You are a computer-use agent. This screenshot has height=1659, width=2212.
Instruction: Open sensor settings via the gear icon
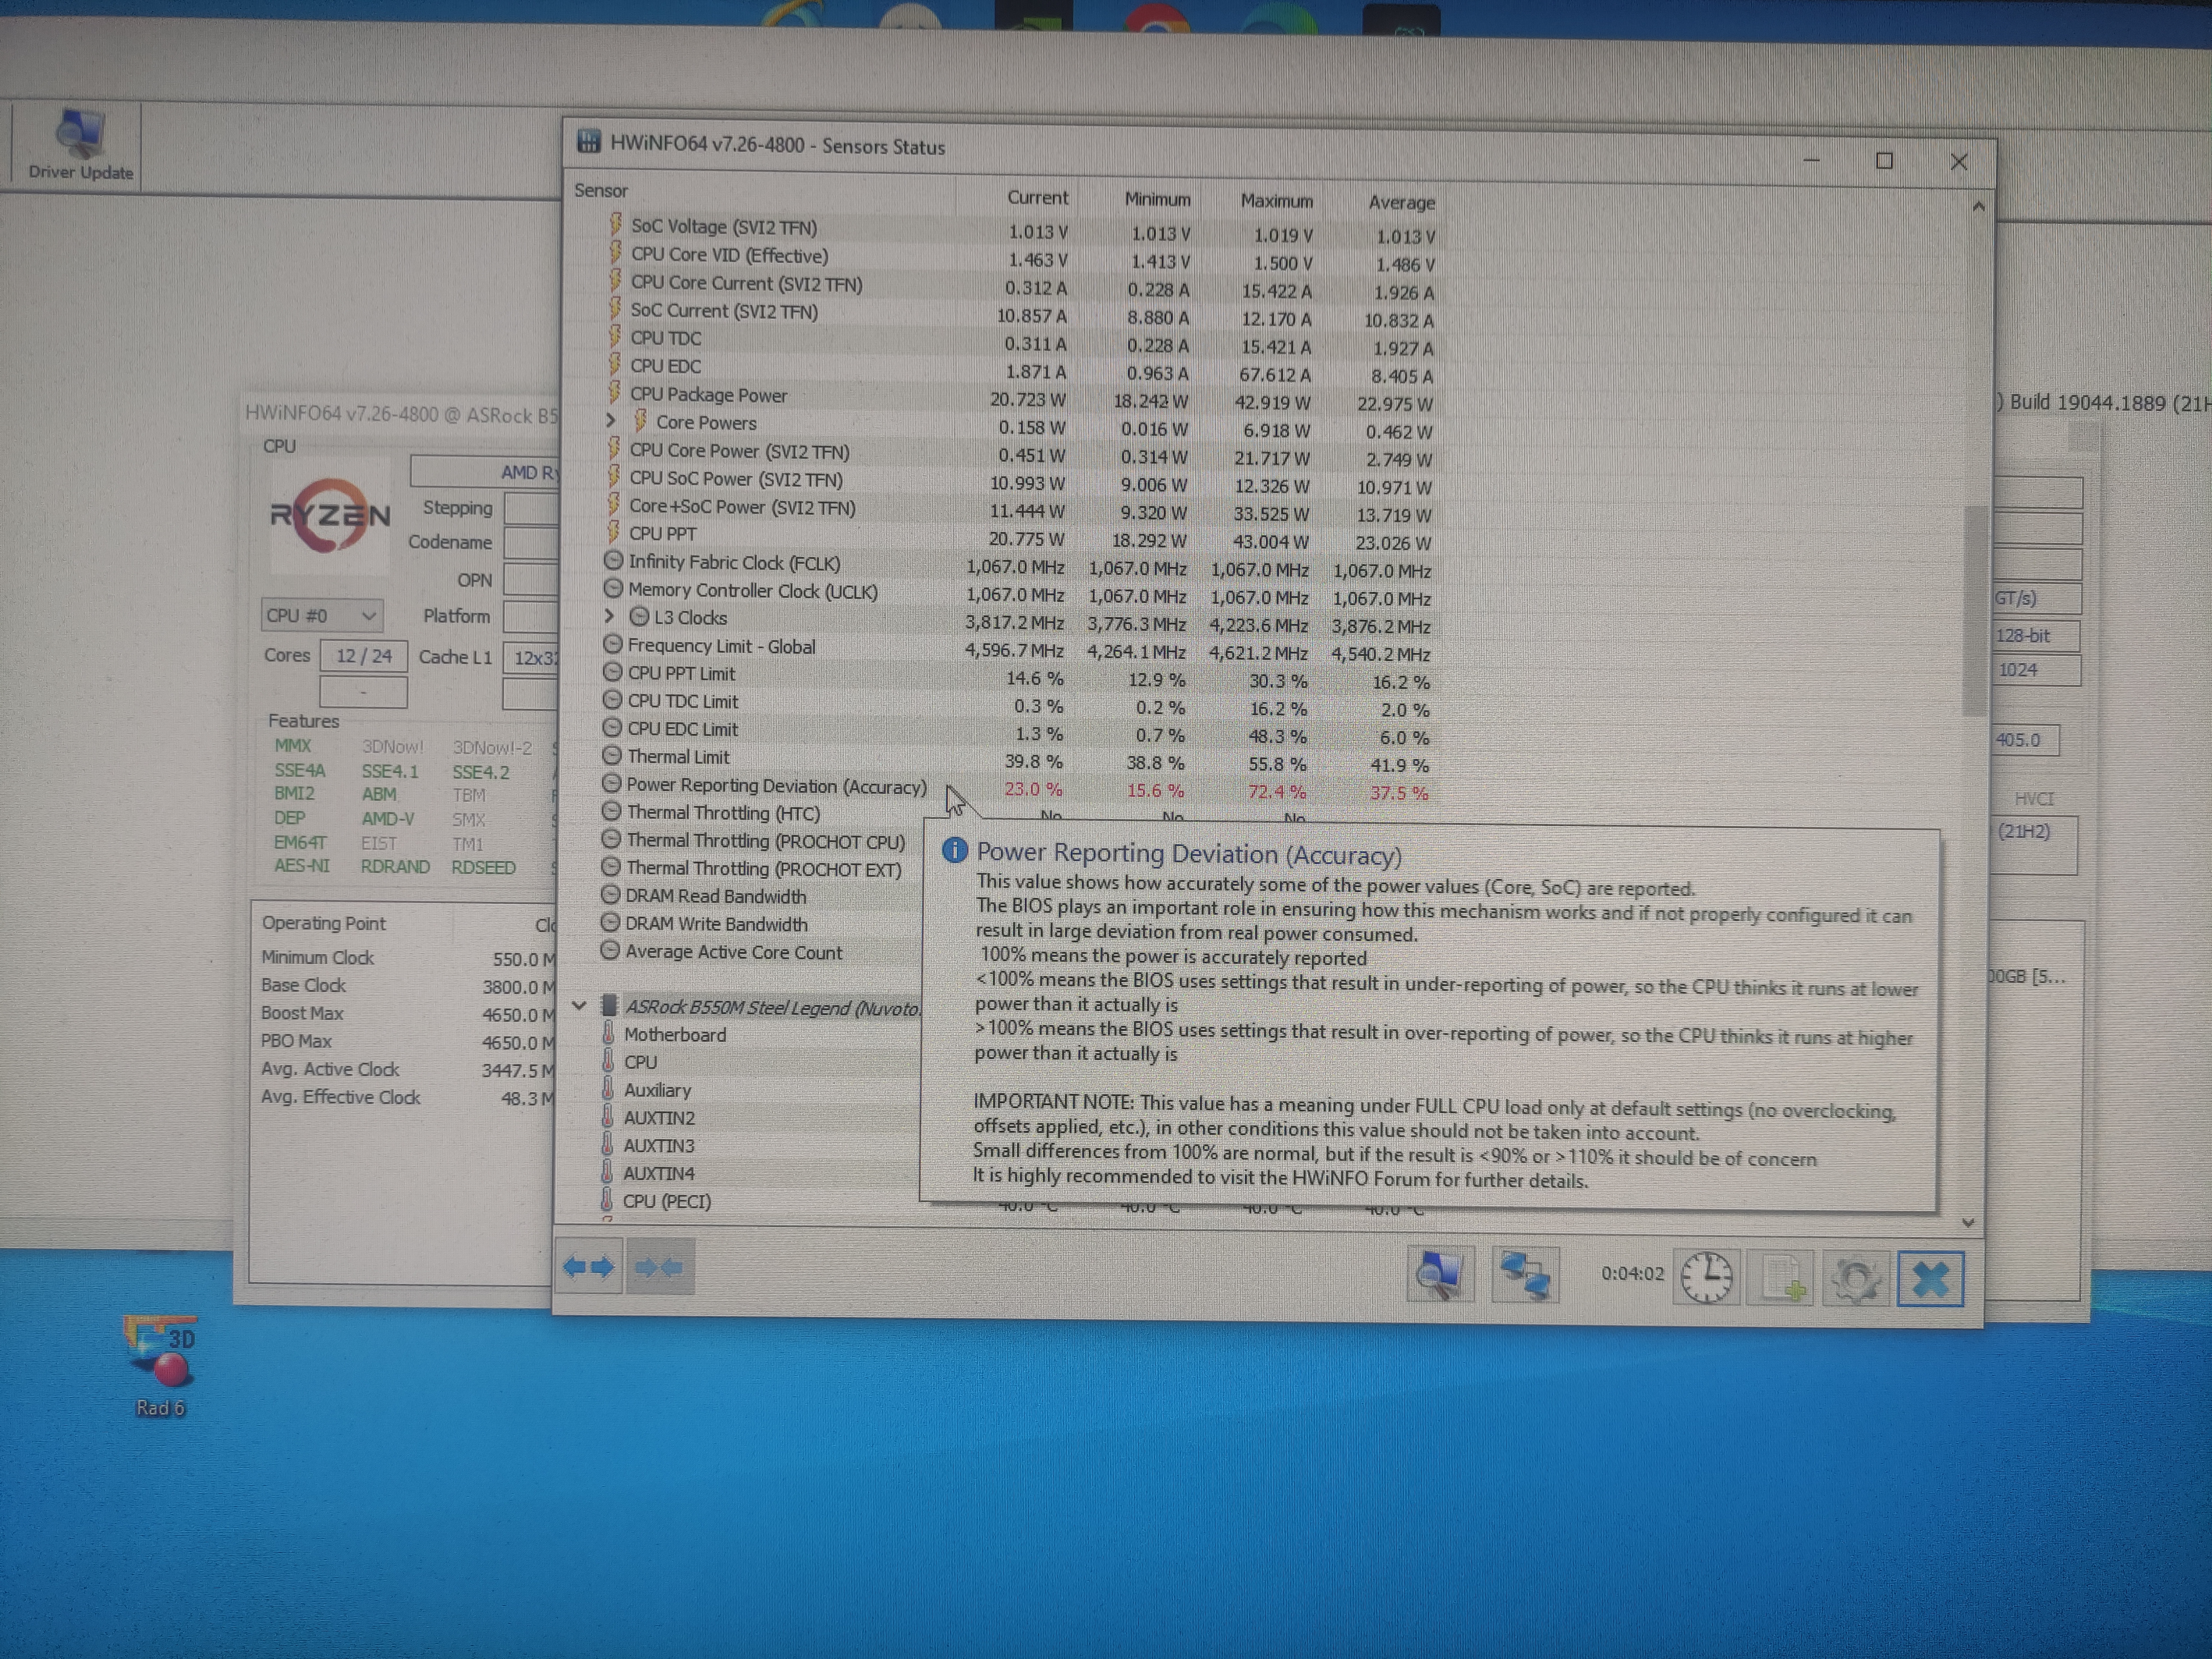coord(1856,1279)
